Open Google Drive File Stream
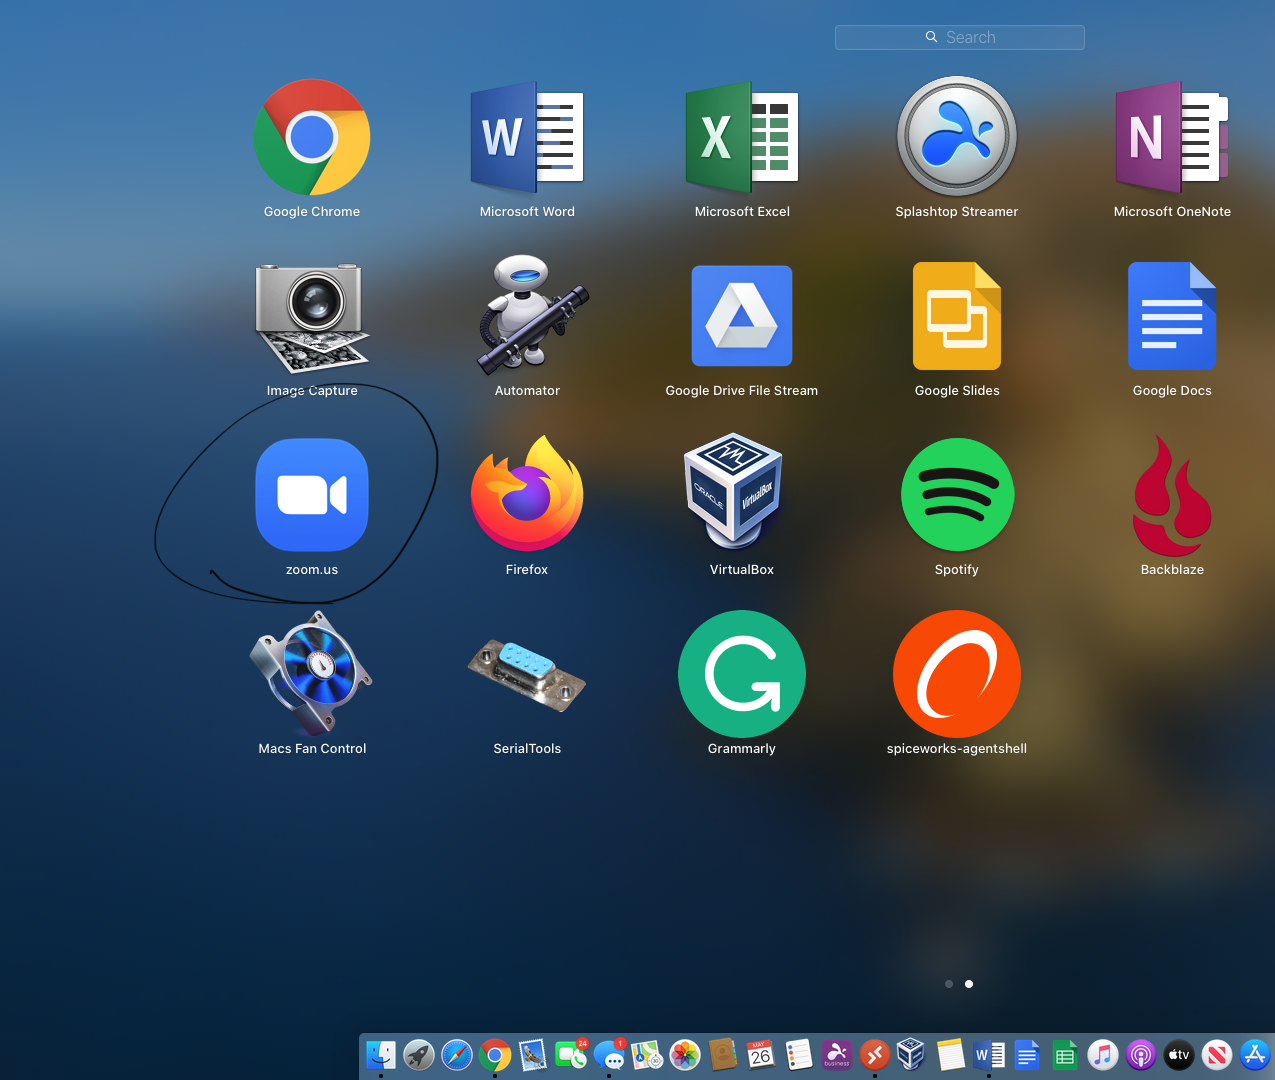 [x=742, y=316]
